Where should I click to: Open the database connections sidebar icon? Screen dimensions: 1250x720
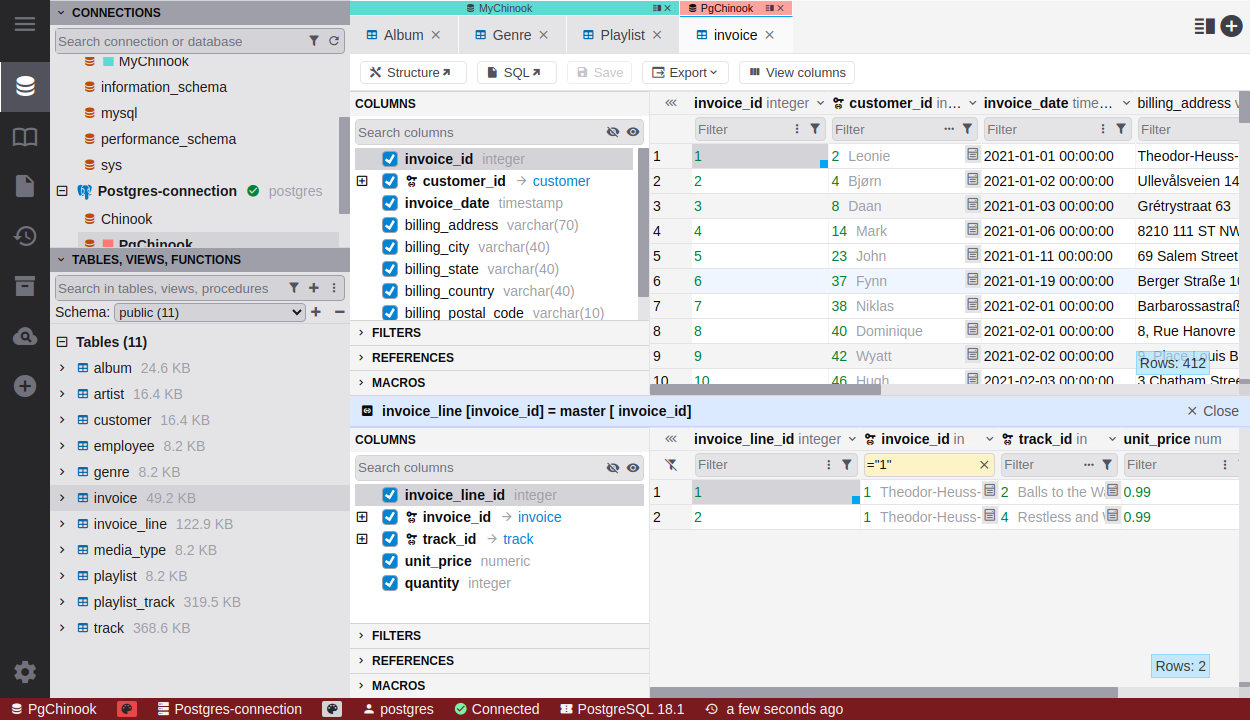point(25,86)
